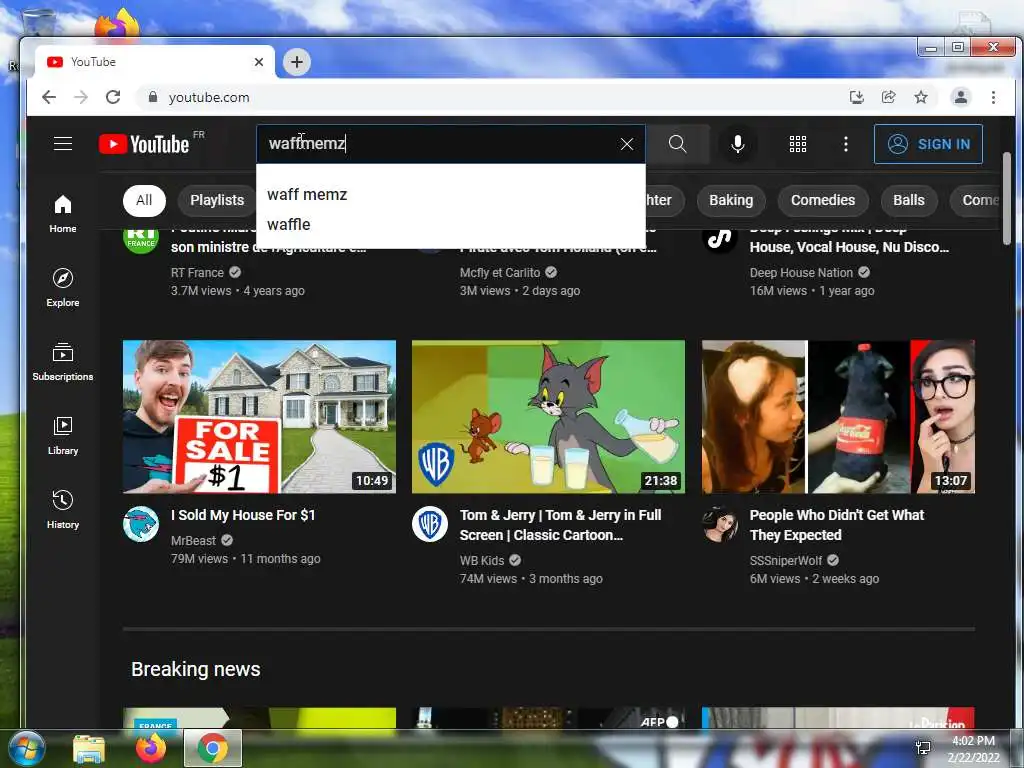Image resolution: width=1024 pixels, height=768 pixels.
Task: Click the SSSniperWolf channel avatar
Action: point(720,524)
